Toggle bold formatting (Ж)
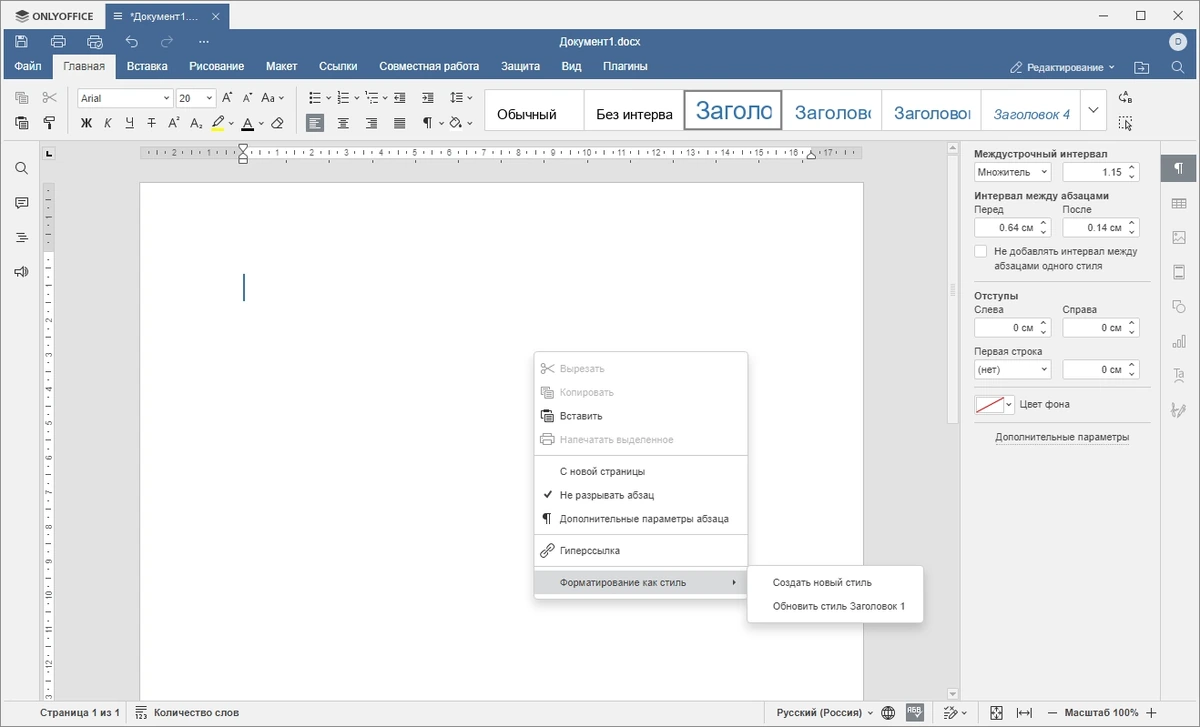 pyautogui.click(x=86, y=123)
